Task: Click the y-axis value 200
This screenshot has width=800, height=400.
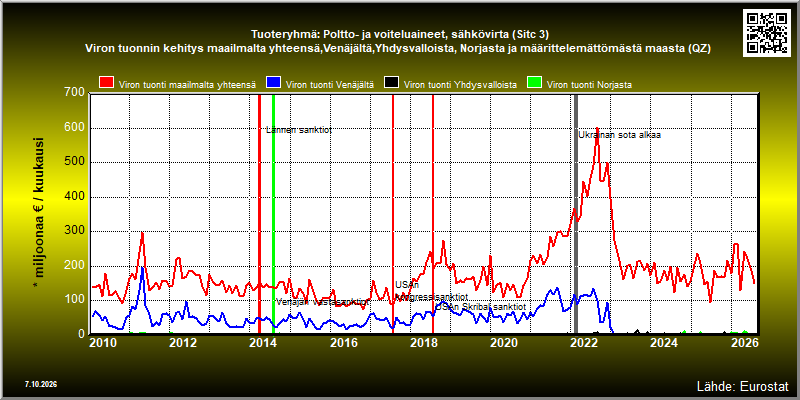Action: coord(74,265)
